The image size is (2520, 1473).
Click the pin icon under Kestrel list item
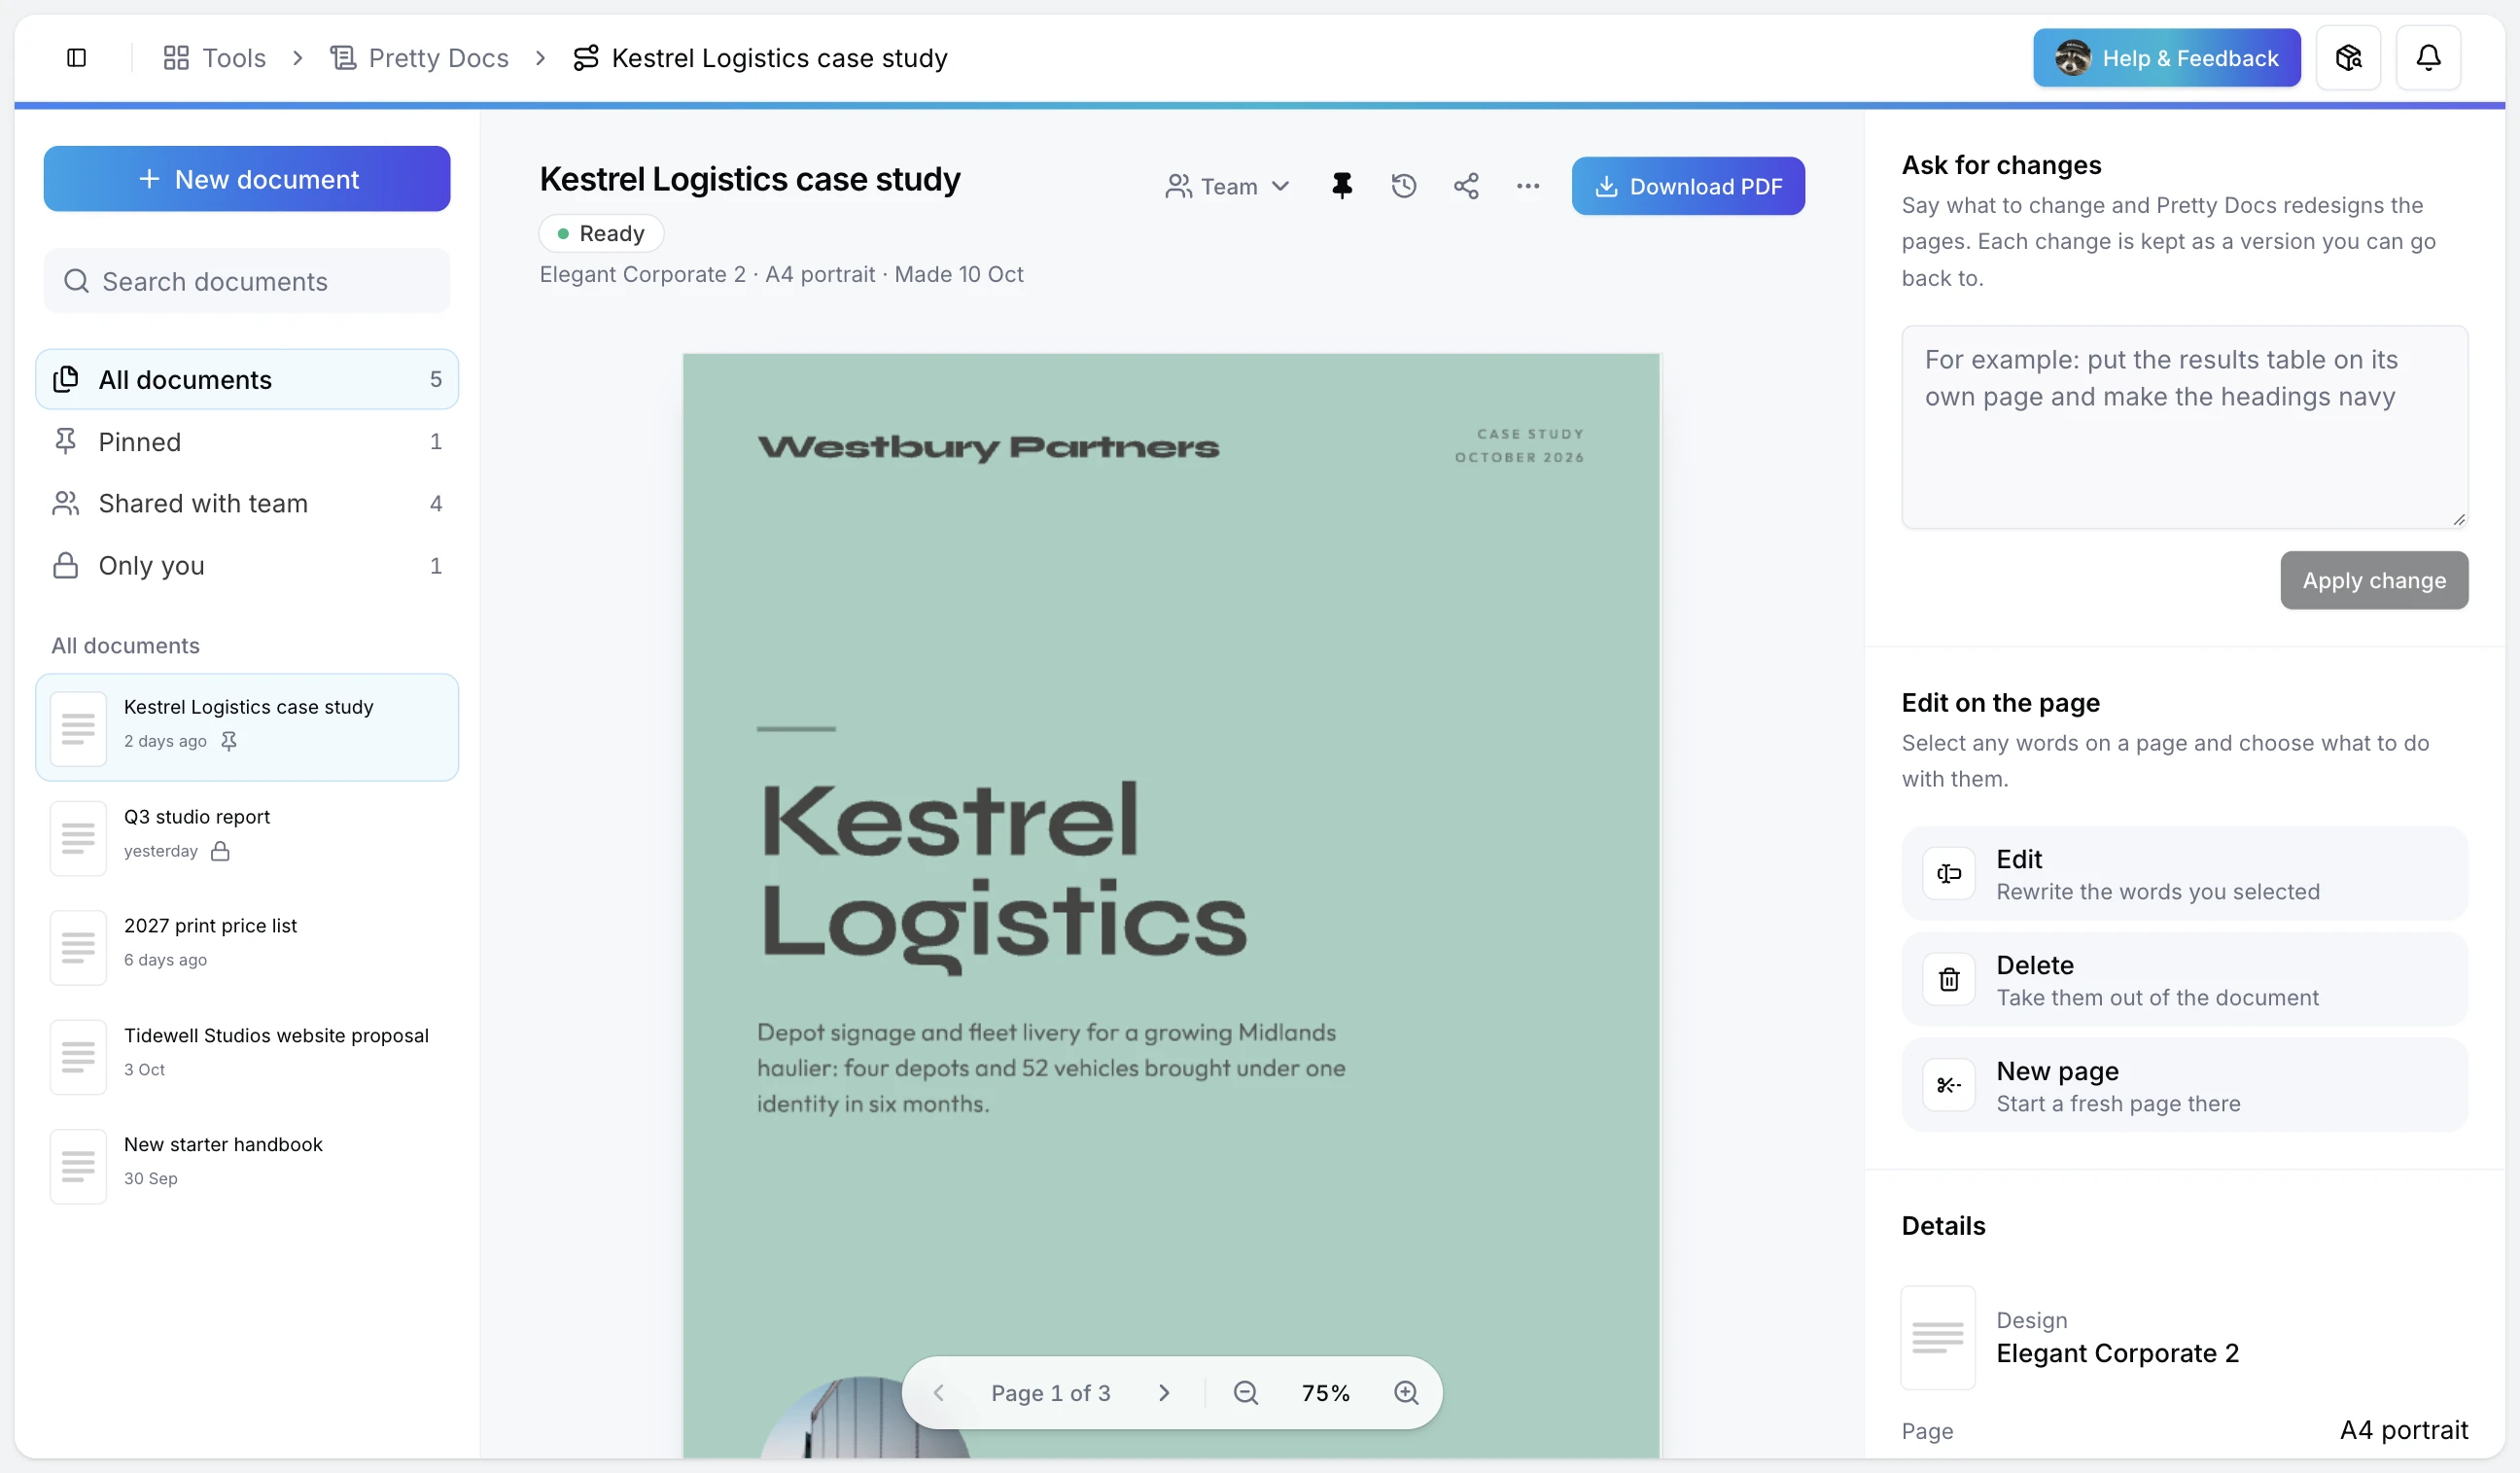pos(229,741)
